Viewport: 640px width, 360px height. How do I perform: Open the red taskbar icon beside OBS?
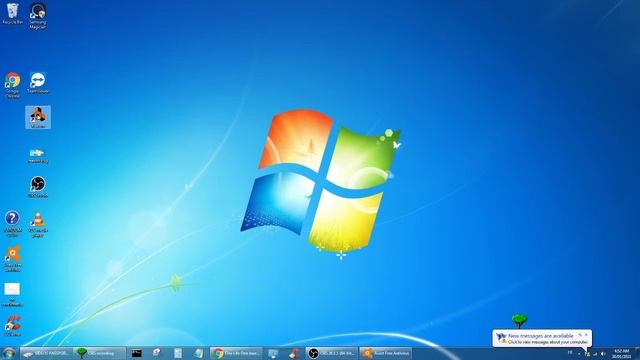point(294,353)
